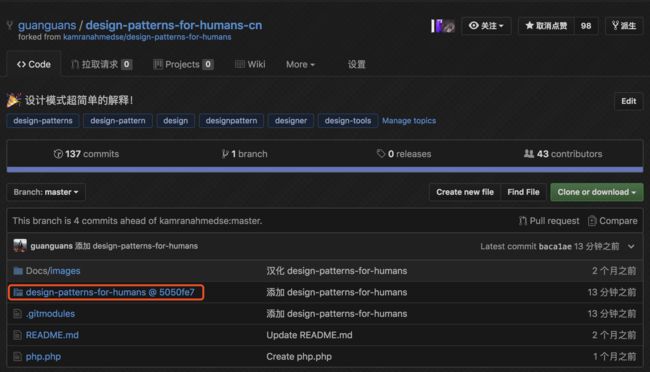Open the Branch: master dropdown

pyautogui.click(x=46, y=192)
